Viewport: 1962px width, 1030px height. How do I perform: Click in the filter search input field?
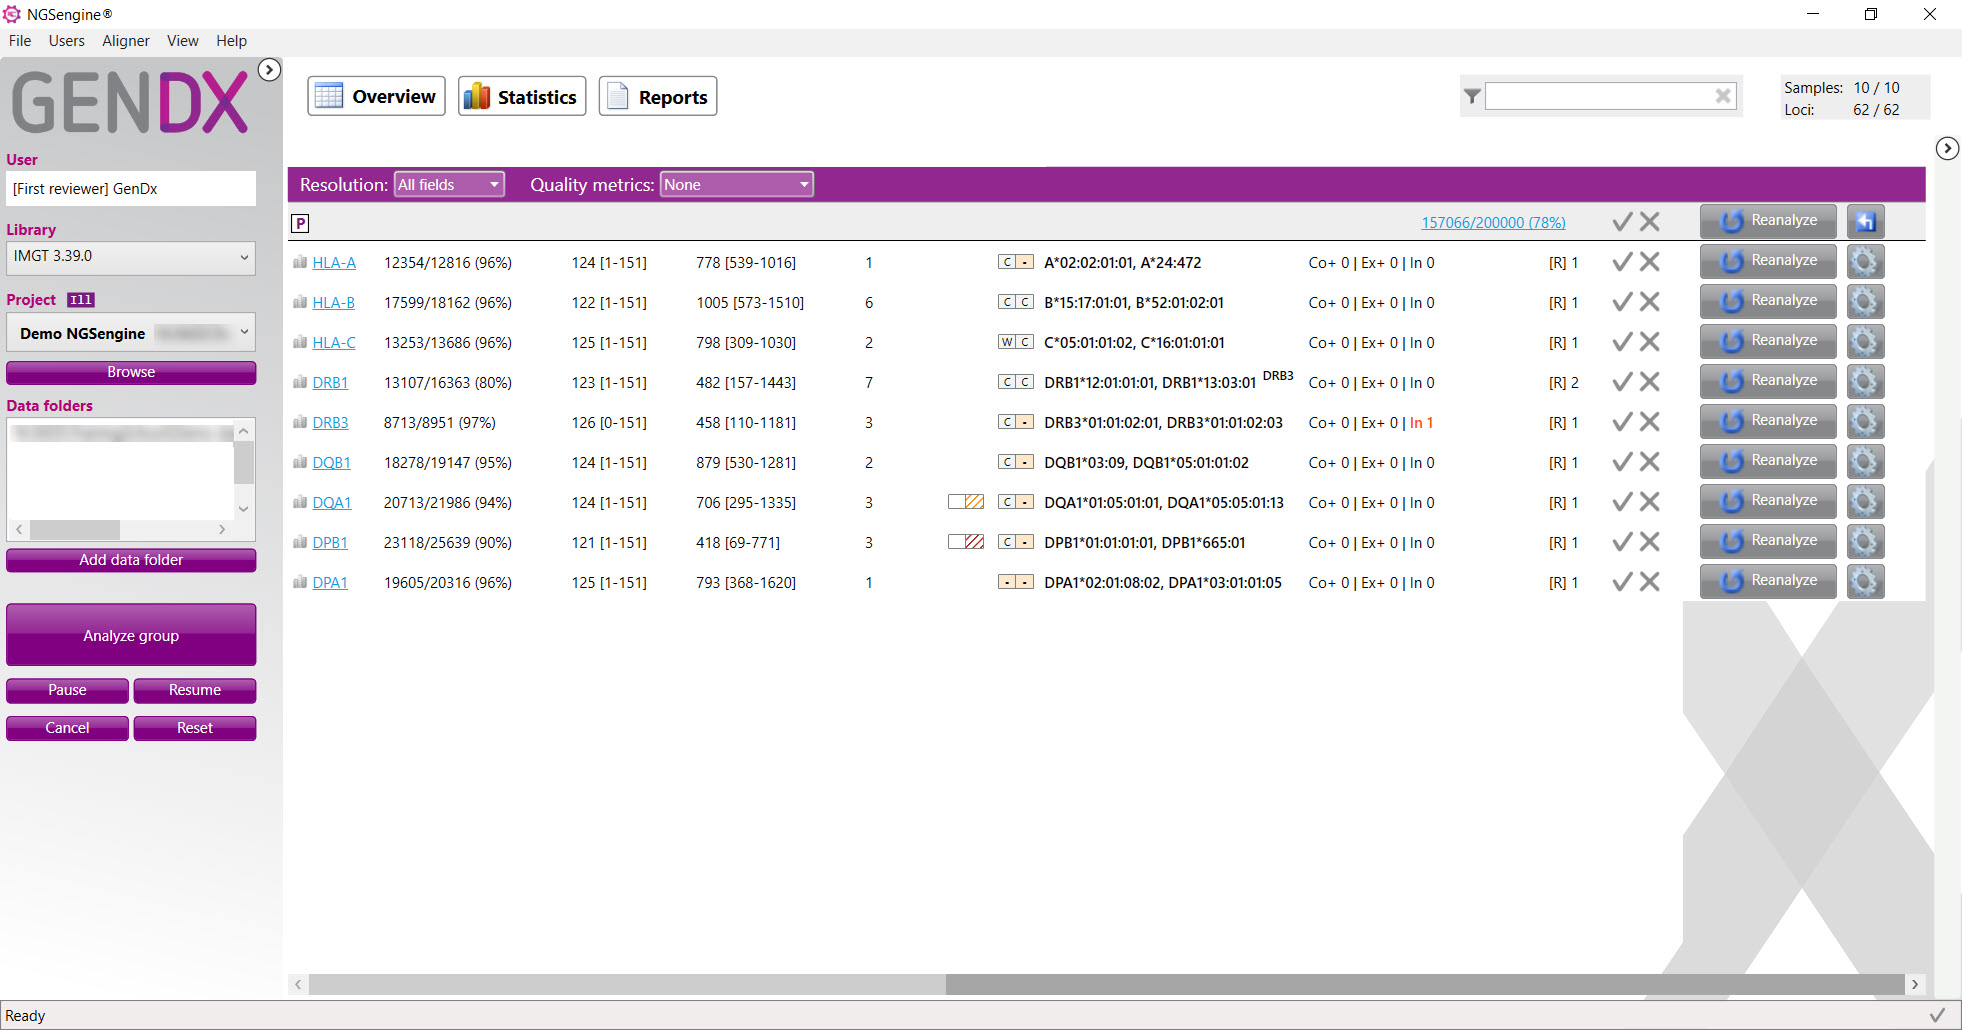[x=1600, y=96]
